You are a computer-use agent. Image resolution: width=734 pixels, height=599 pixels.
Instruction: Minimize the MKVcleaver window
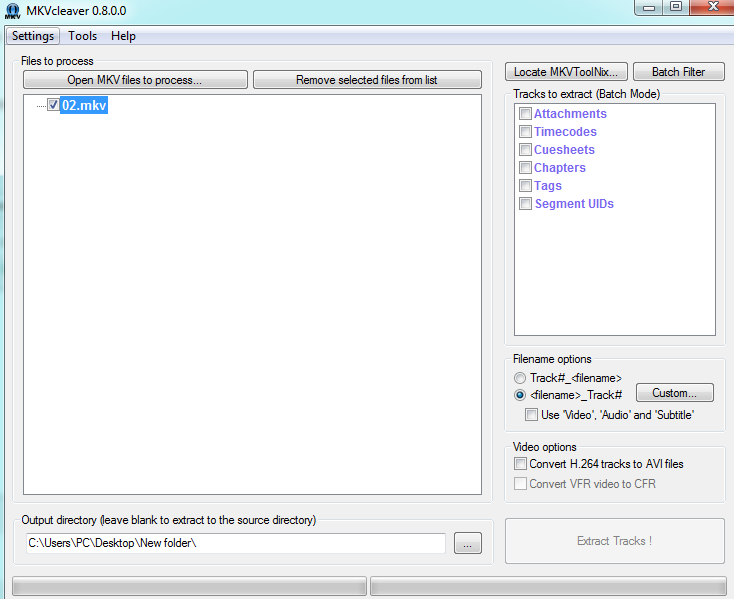point(649,7)
